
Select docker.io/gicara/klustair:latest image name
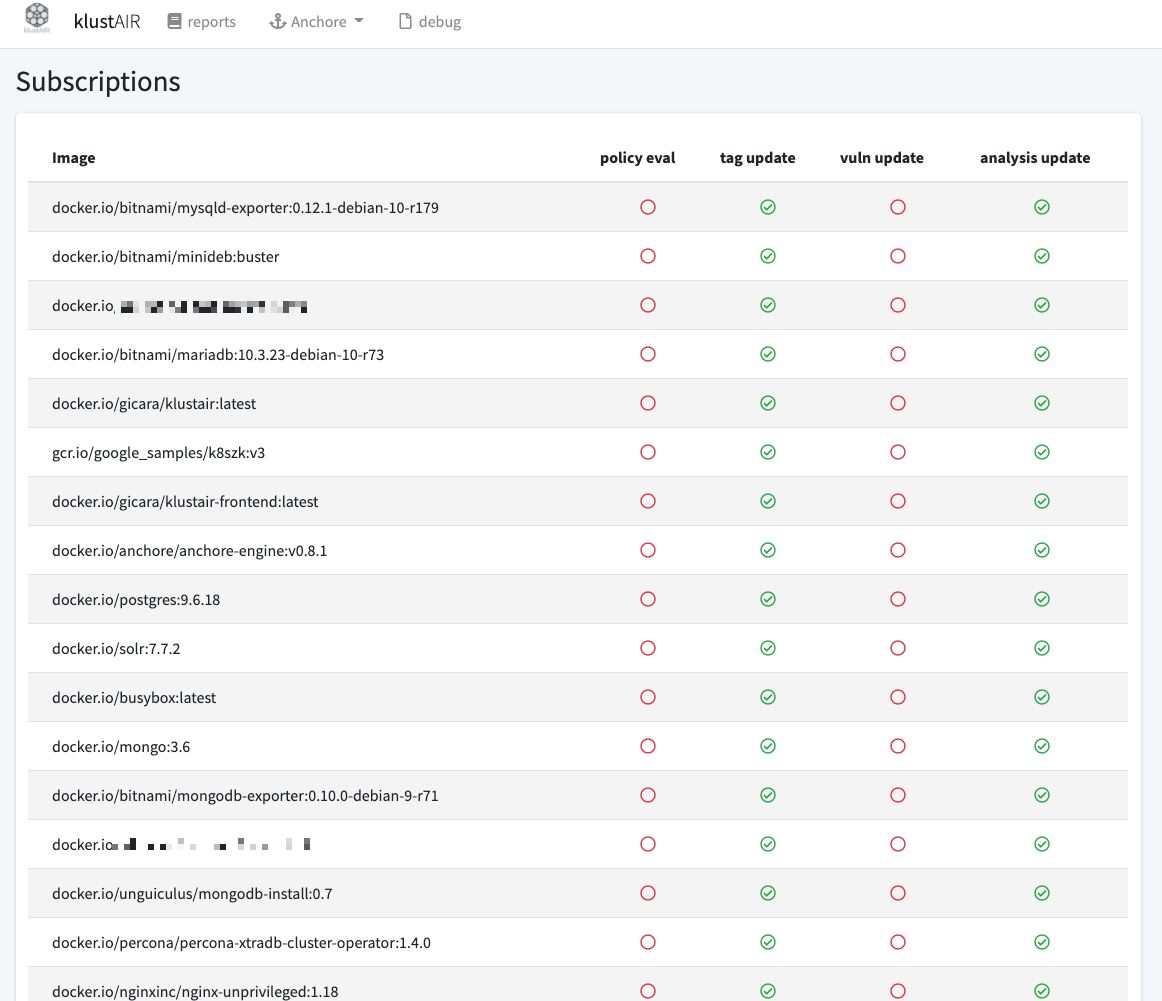pyautogui.click(x=153, y=403)
